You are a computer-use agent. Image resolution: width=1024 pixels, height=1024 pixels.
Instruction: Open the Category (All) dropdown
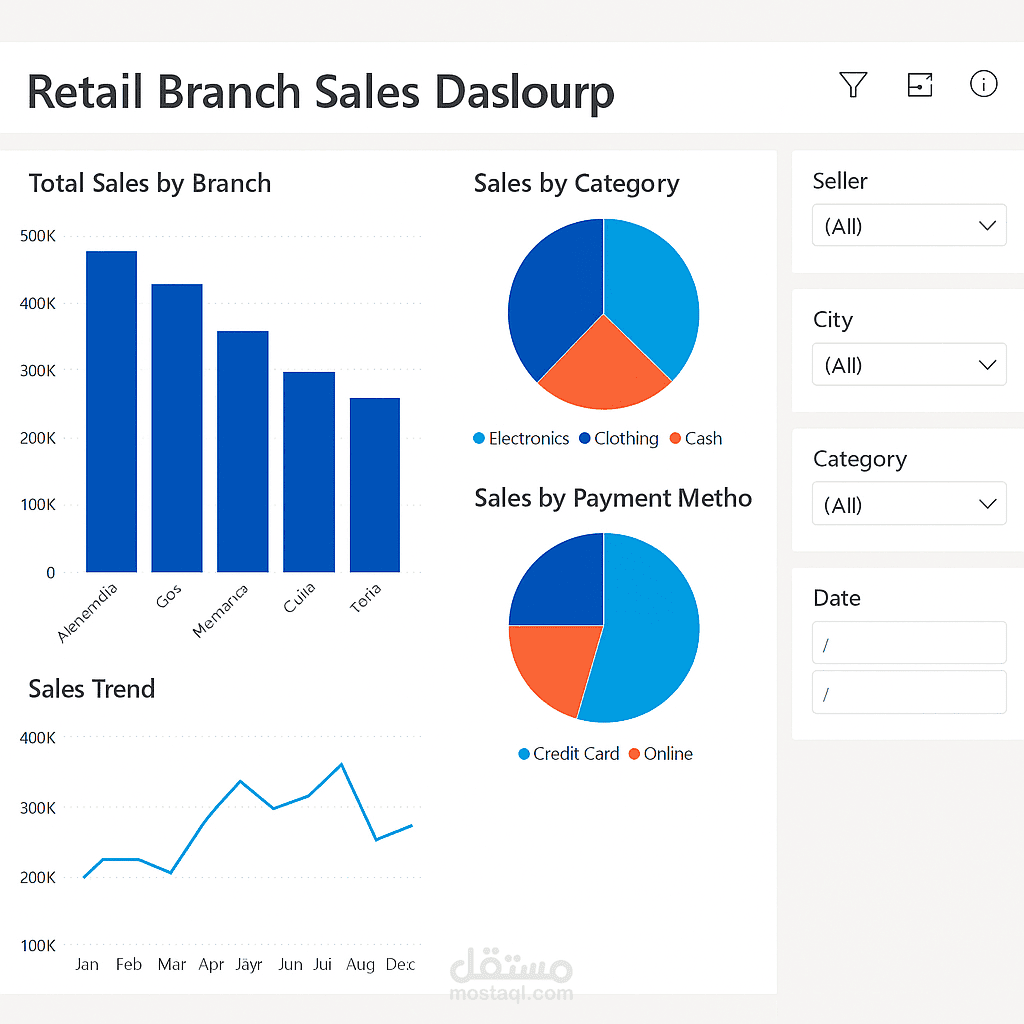909,504
